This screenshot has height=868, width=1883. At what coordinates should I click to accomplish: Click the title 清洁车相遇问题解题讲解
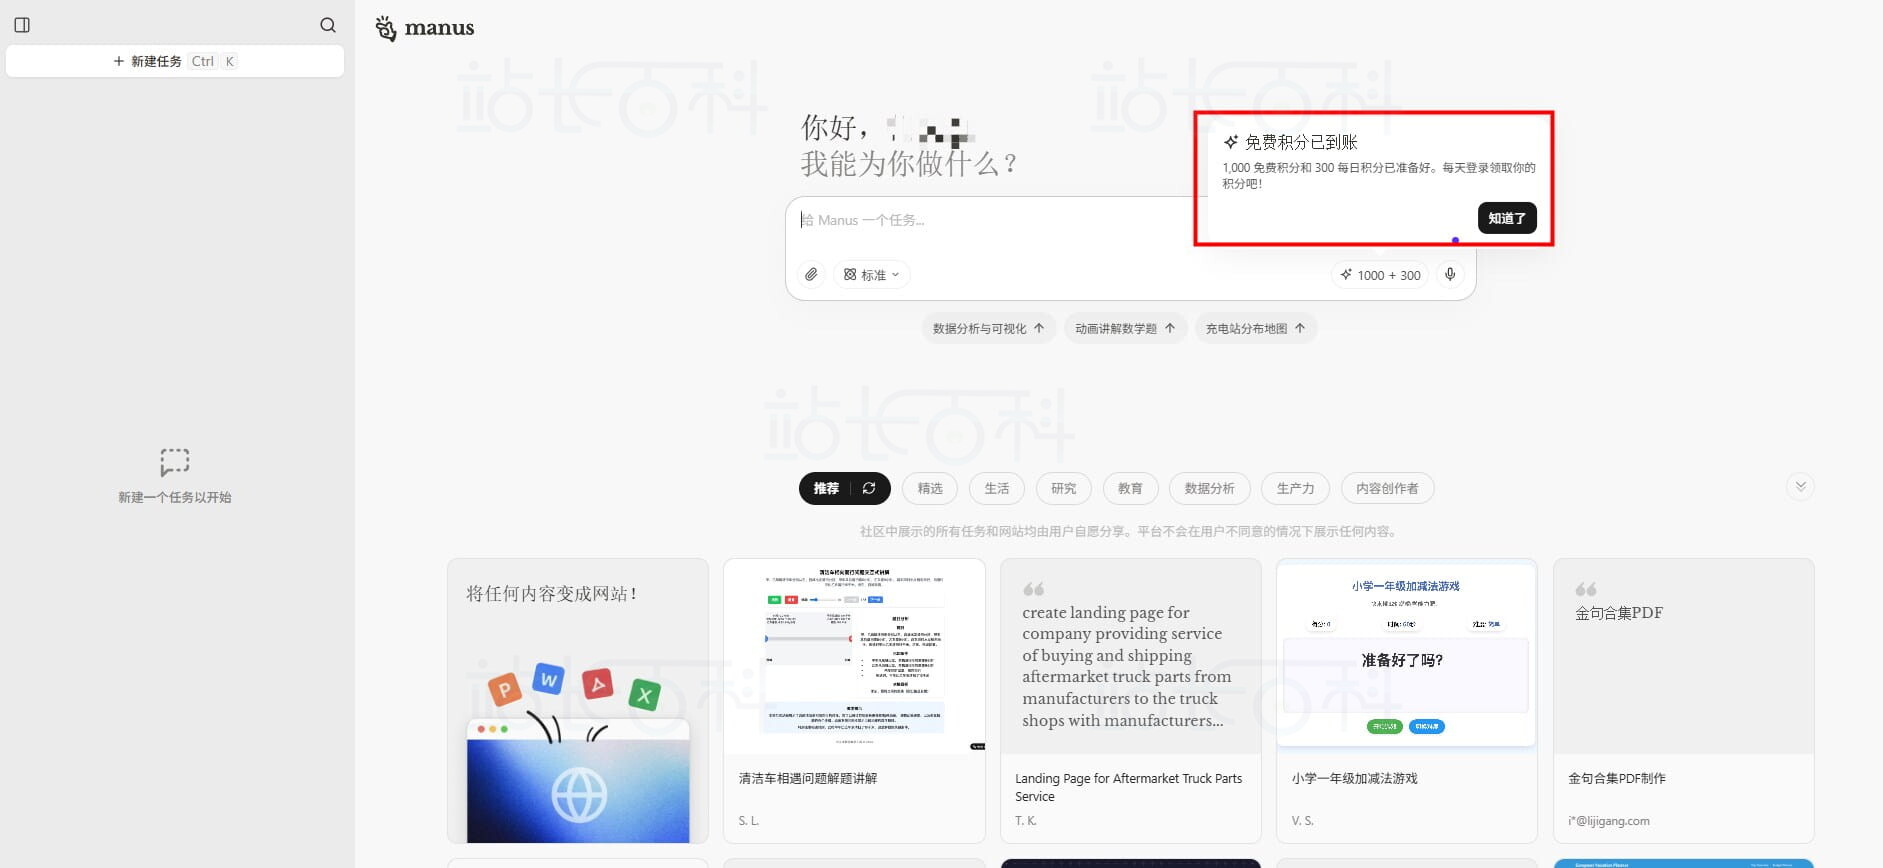[808, 778]
